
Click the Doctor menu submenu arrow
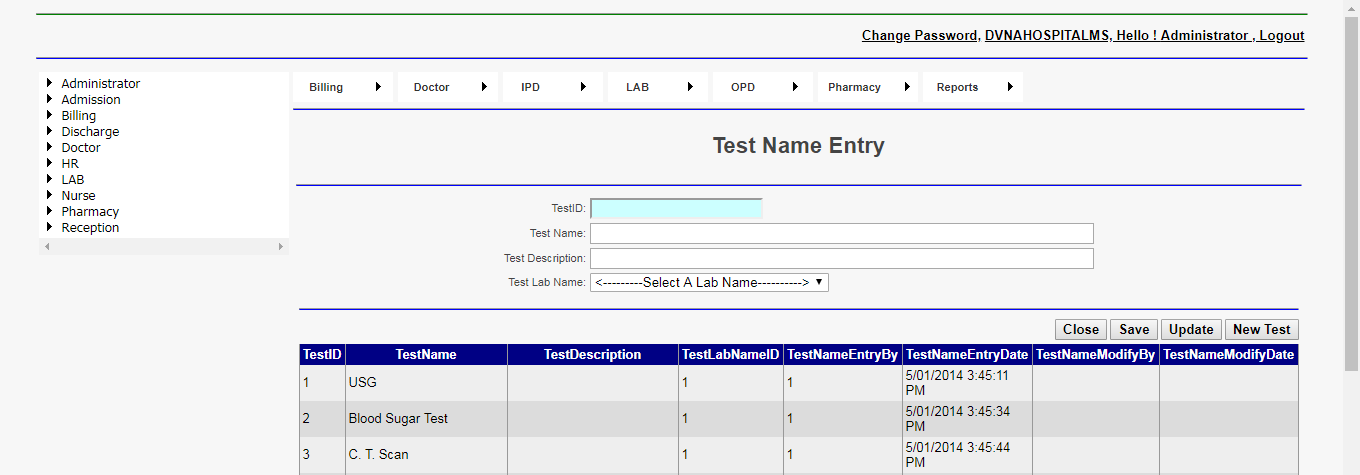(x=483, y=87)
